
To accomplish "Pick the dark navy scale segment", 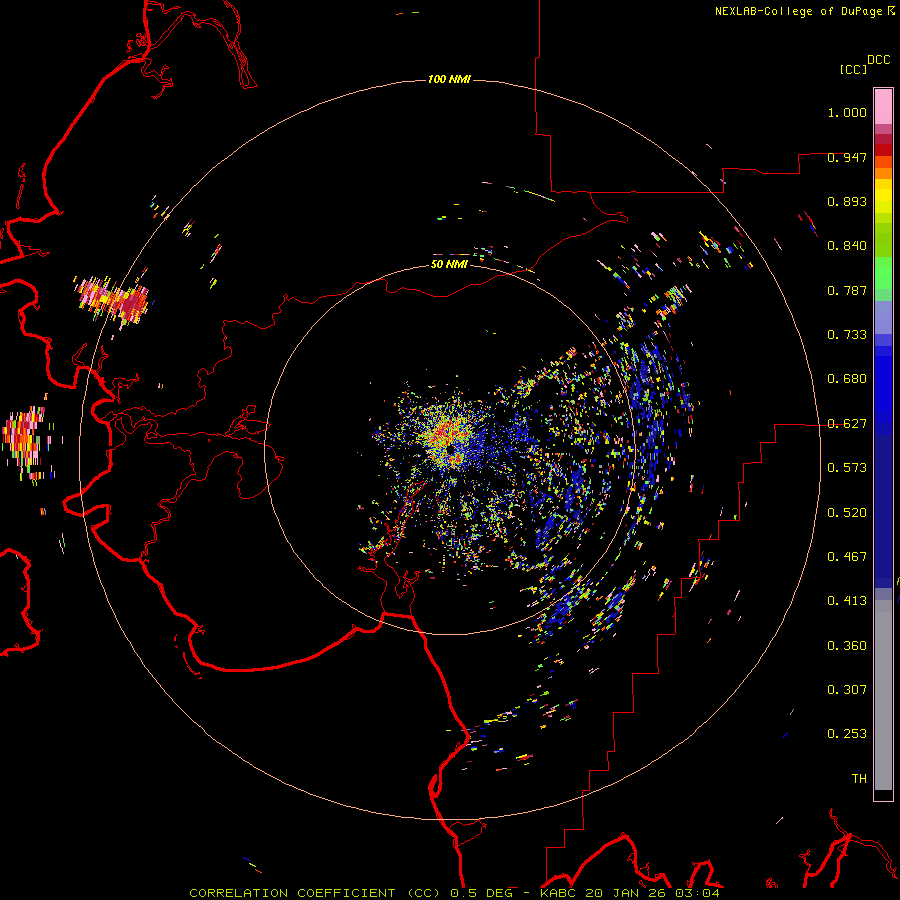I will [883, 505].
